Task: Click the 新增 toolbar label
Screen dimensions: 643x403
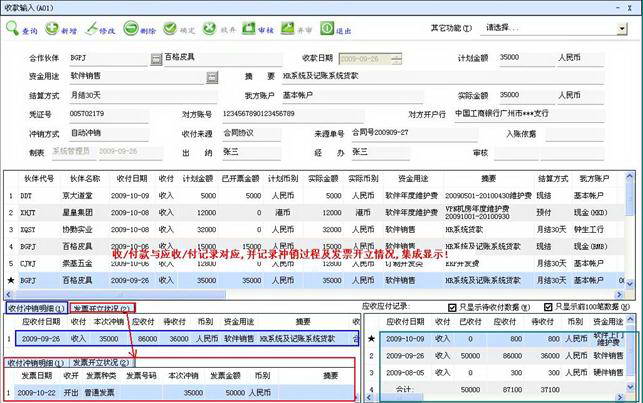Action: coord(69,31)
